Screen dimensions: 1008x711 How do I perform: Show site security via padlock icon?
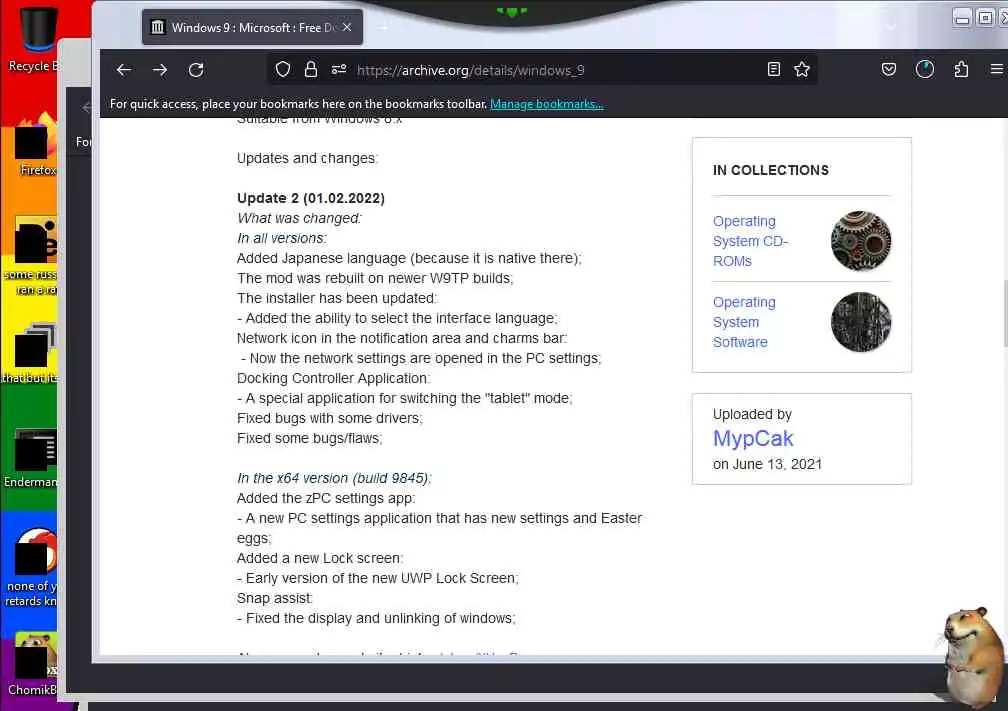tap(310, 69)
